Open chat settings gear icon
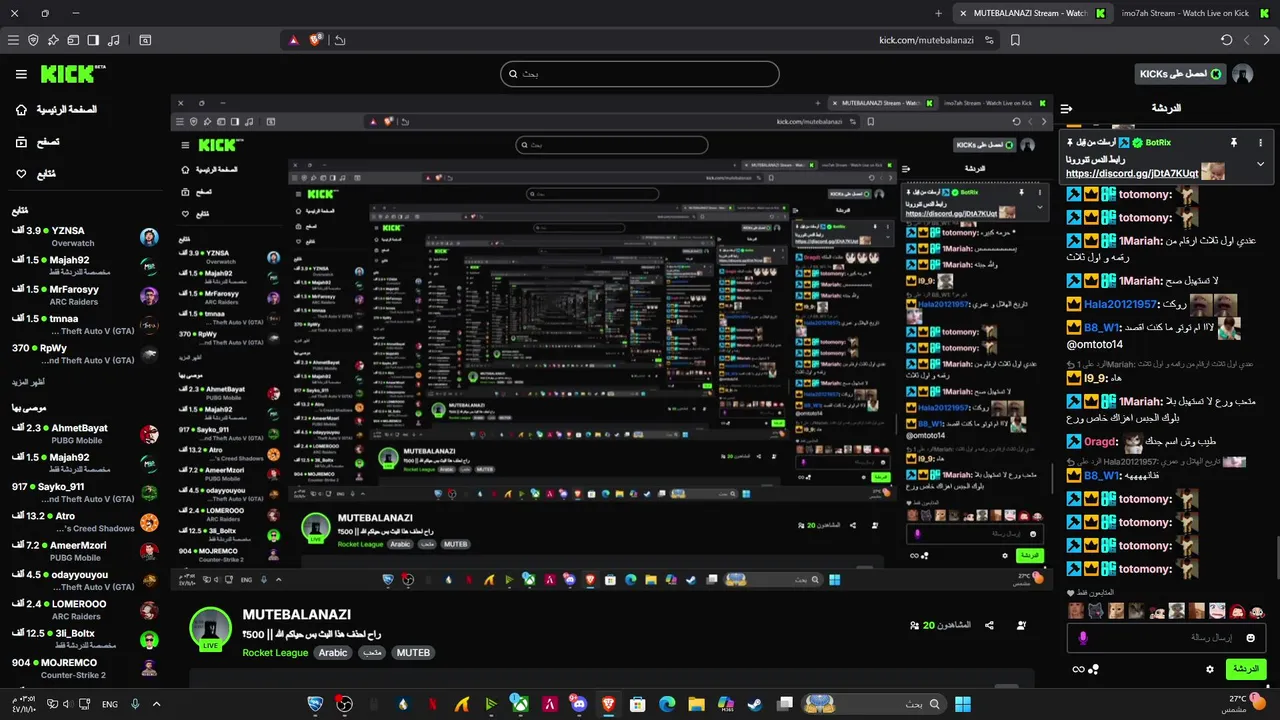1280x720 pixels. tap(1210, 669)
